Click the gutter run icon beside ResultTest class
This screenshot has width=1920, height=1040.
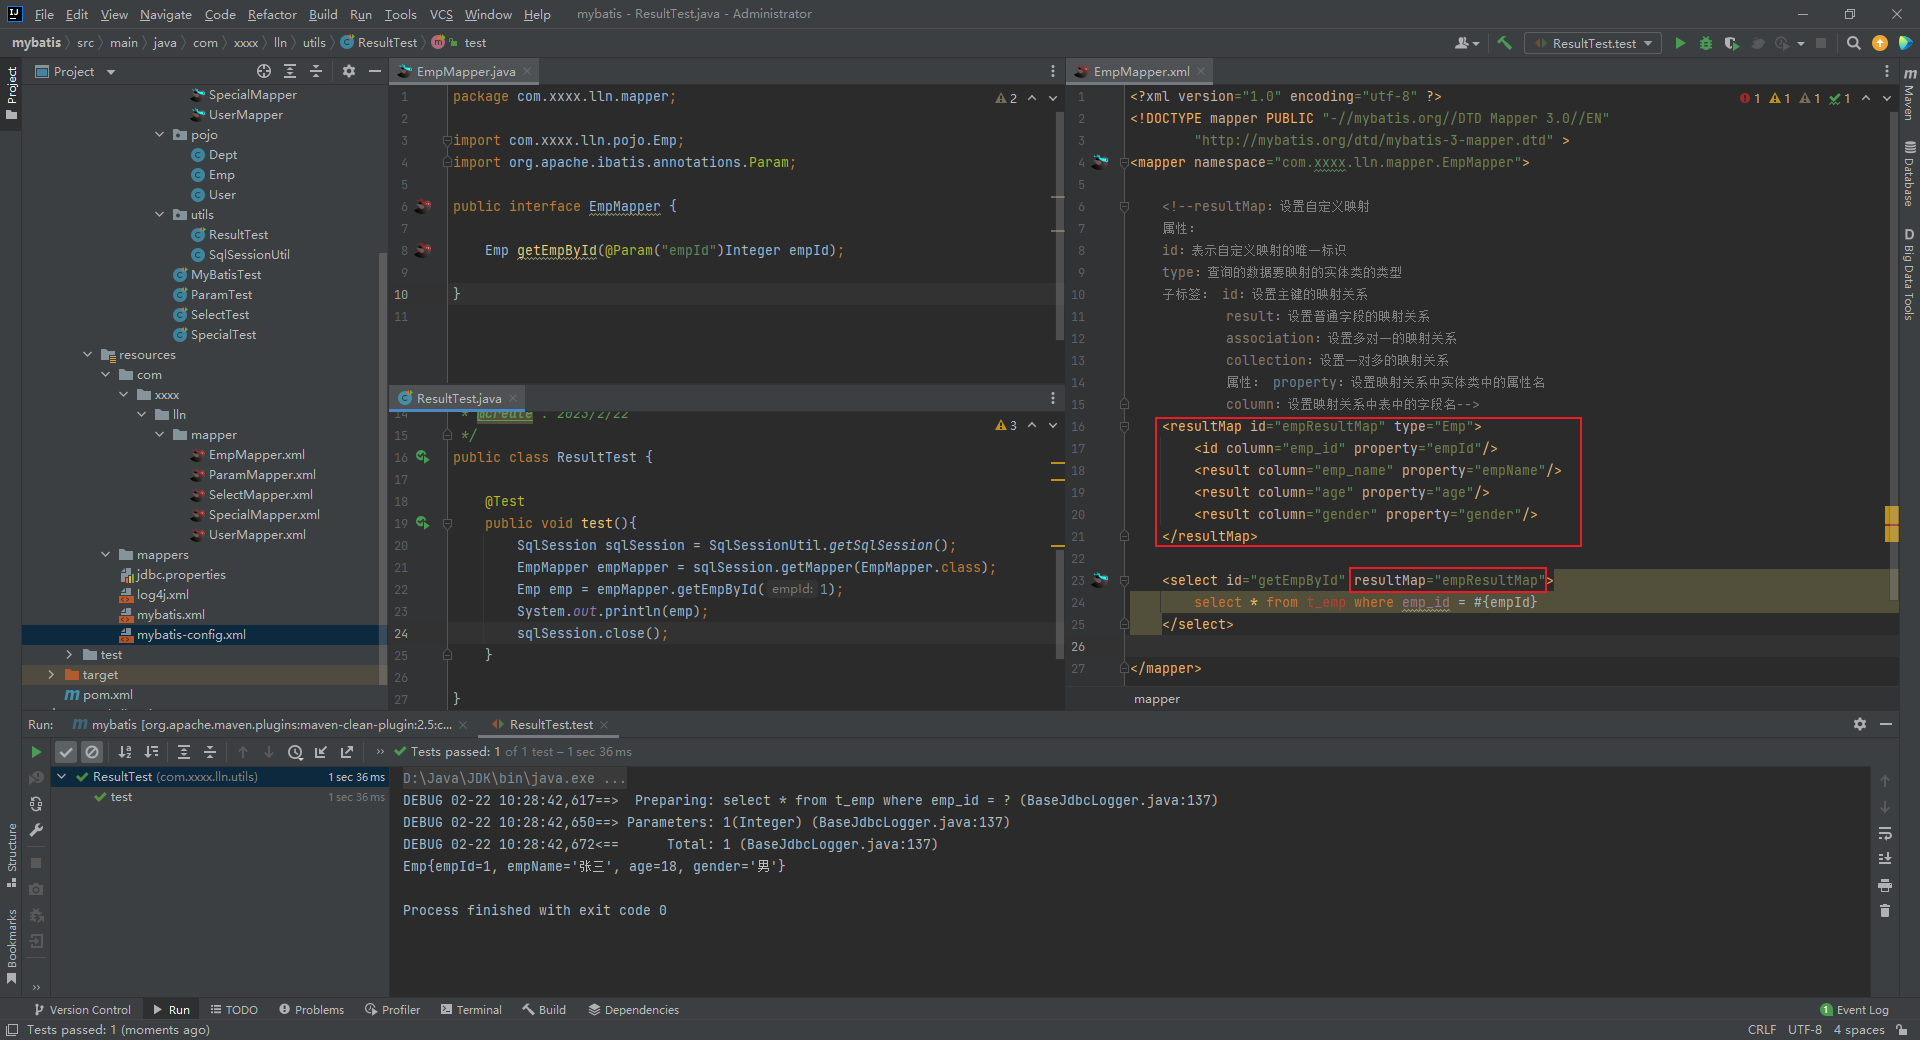point(422,457)
